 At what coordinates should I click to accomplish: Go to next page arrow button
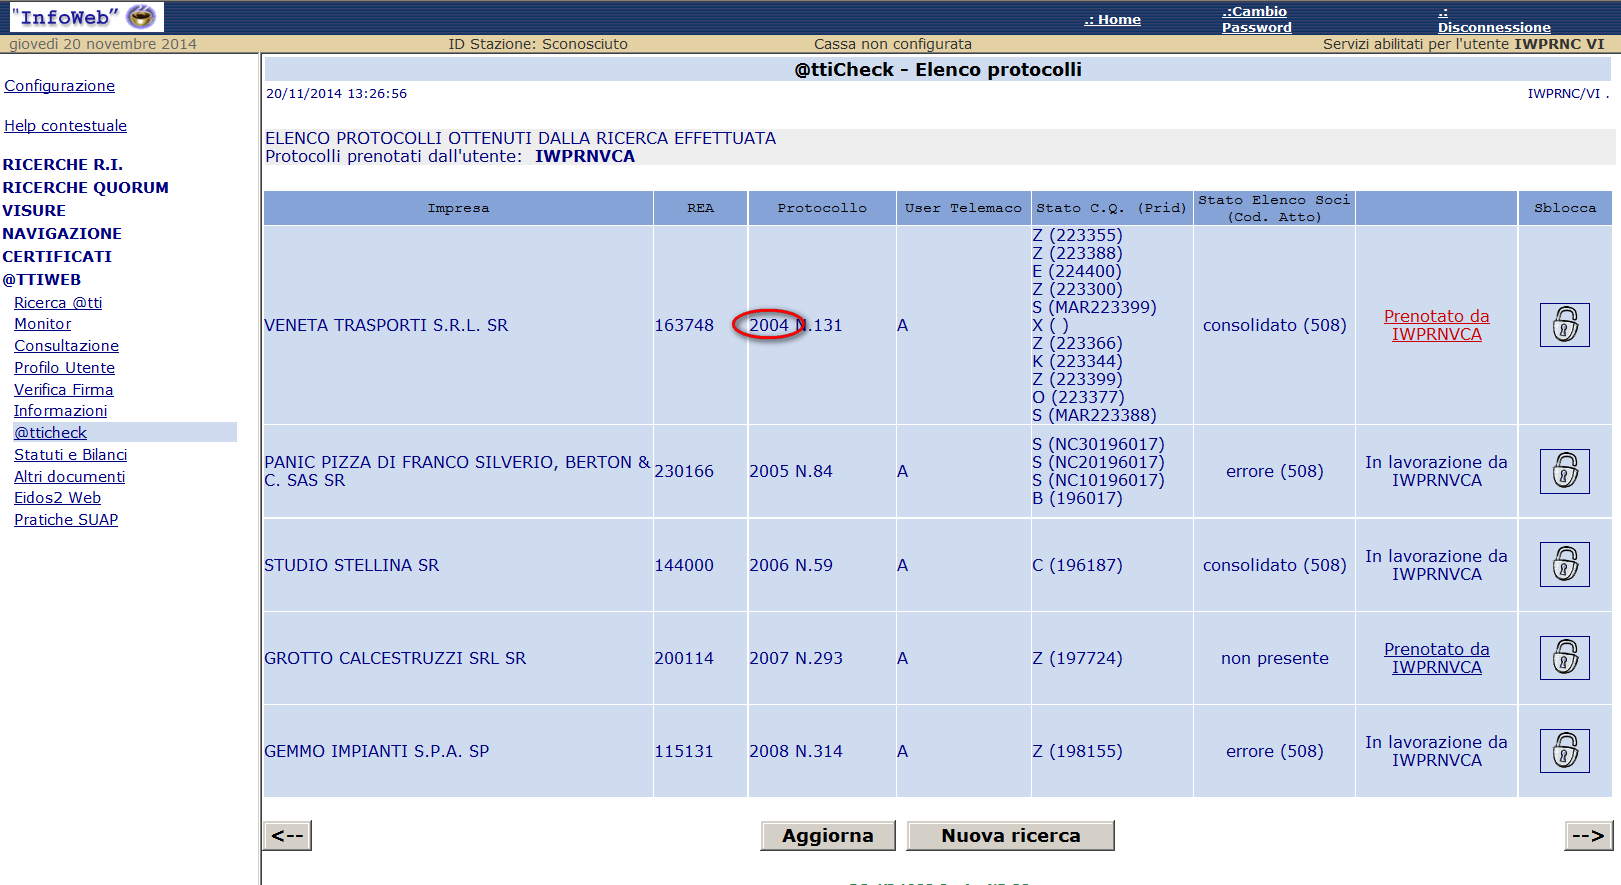point(1588,836)
